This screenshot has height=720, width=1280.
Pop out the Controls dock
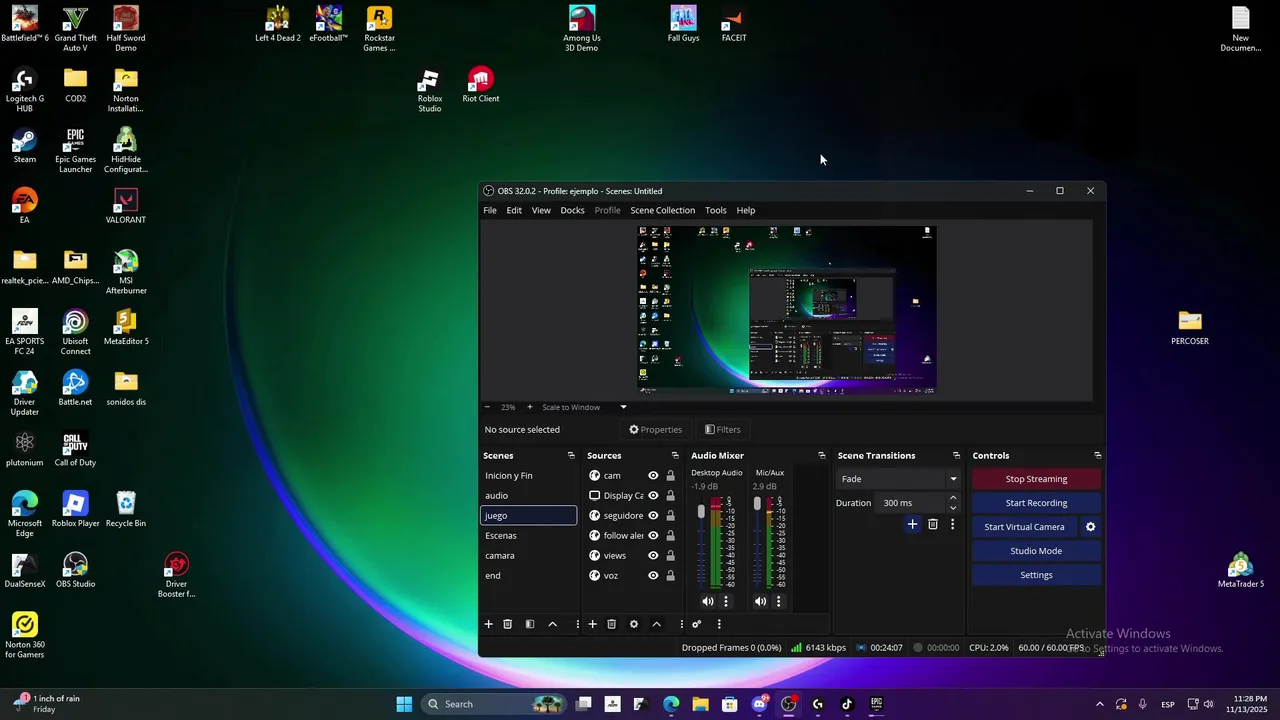point(1097,456)
